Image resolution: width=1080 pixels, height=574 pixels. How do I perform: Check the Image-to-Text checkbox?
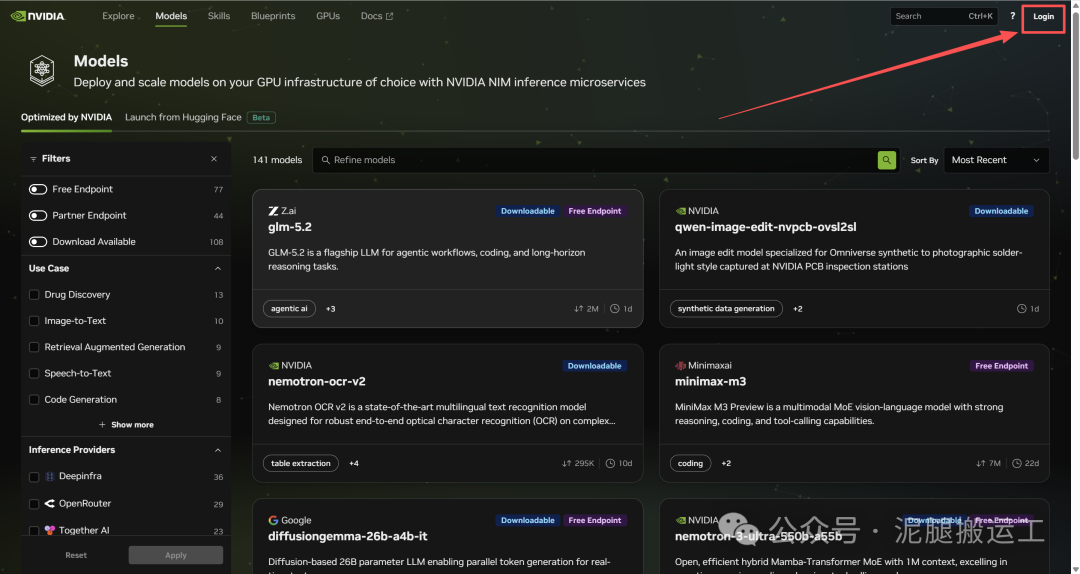(34, 320)
